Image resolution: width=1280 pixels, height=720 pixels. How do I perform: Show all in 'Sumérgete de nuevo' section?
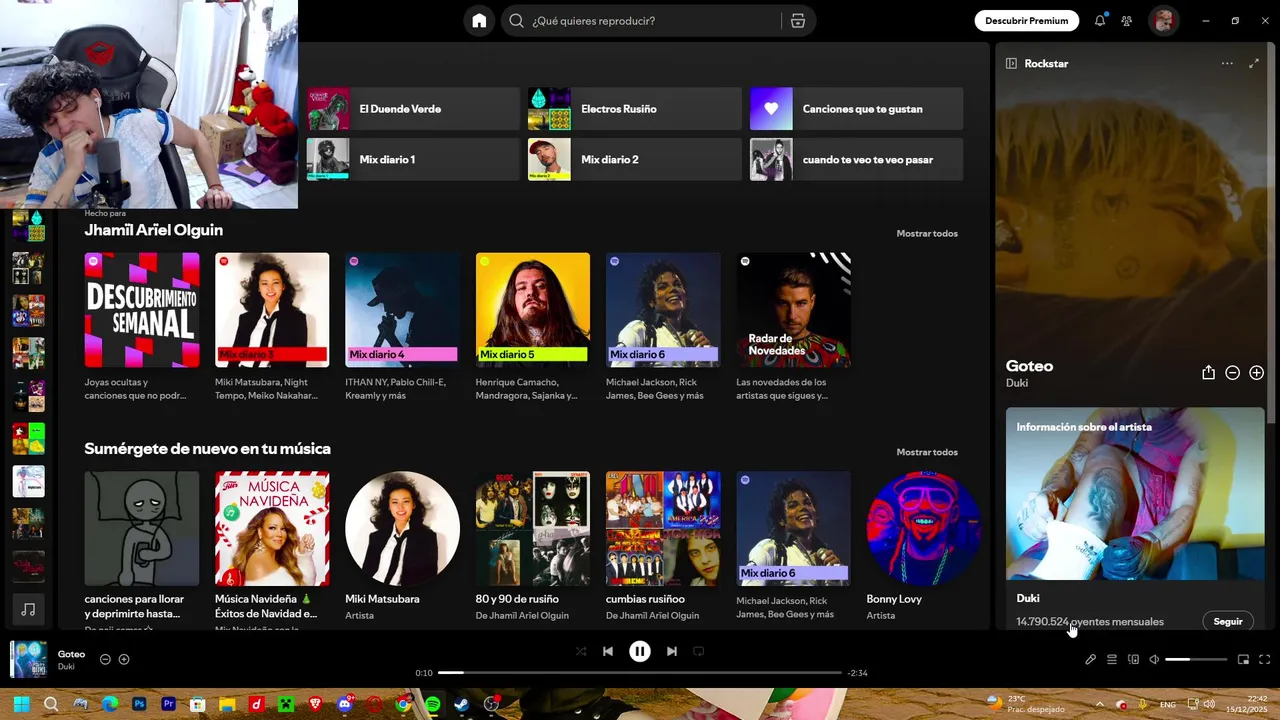click(927, 452)
